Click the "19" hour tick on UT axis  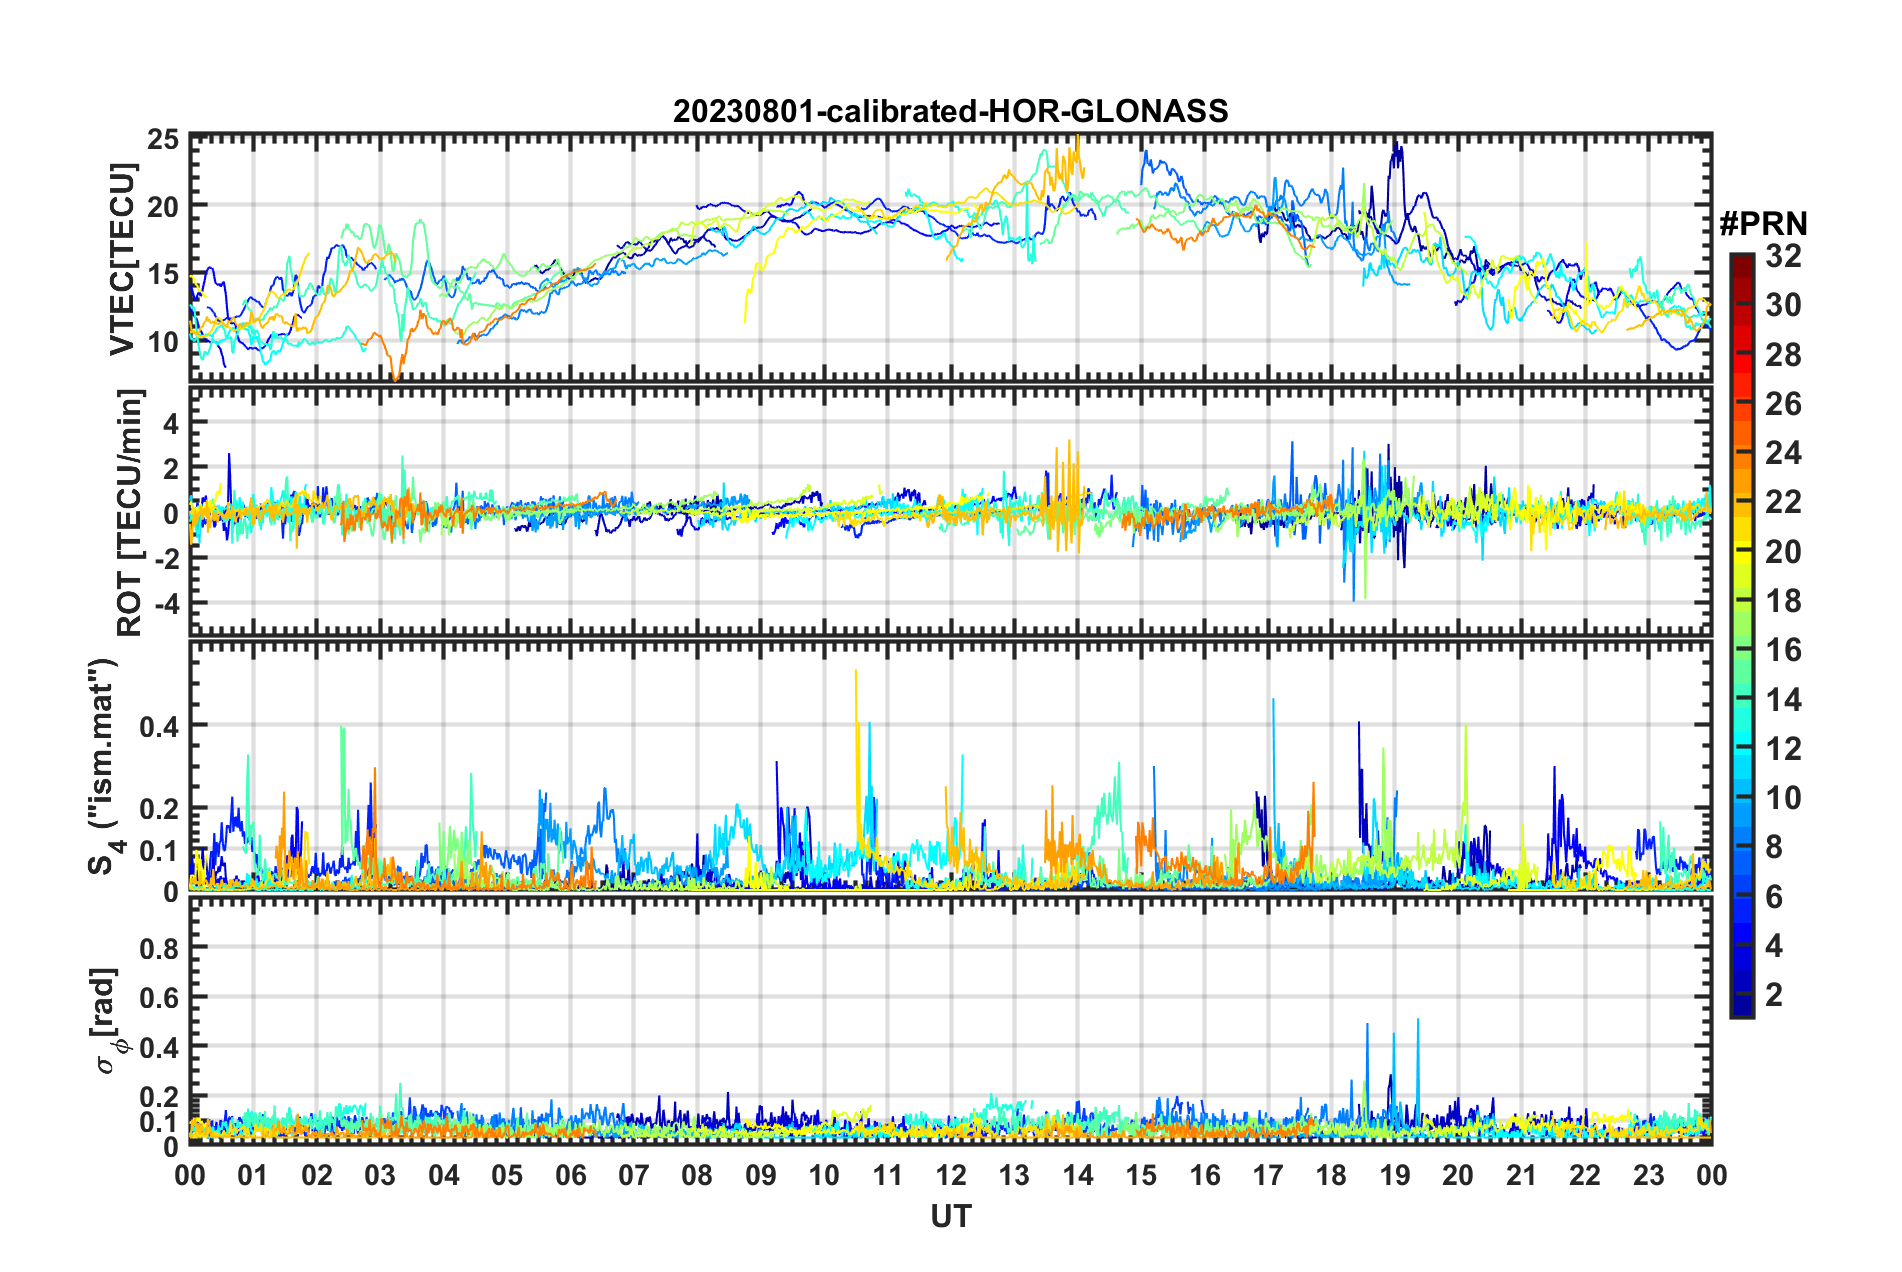tap(1395, 1174)
